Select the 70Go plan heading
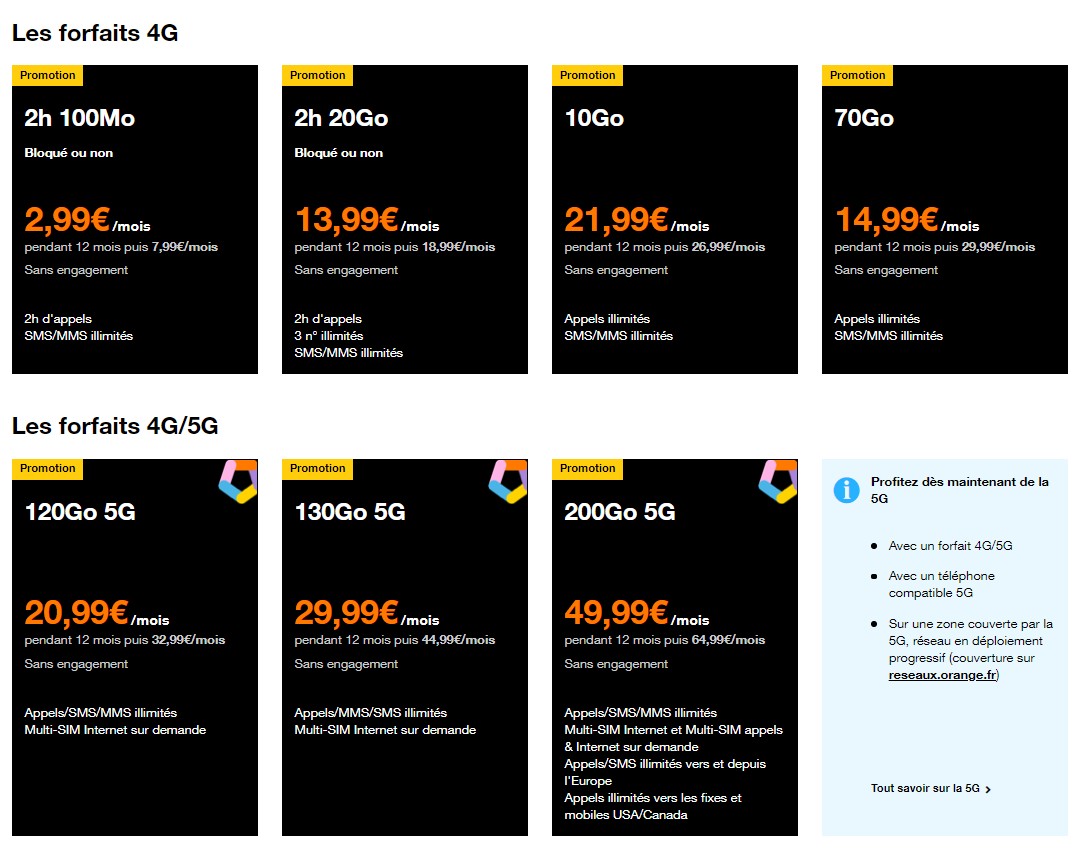The height and width of the screenshot is (857, 1087). [x=864, y=118]
